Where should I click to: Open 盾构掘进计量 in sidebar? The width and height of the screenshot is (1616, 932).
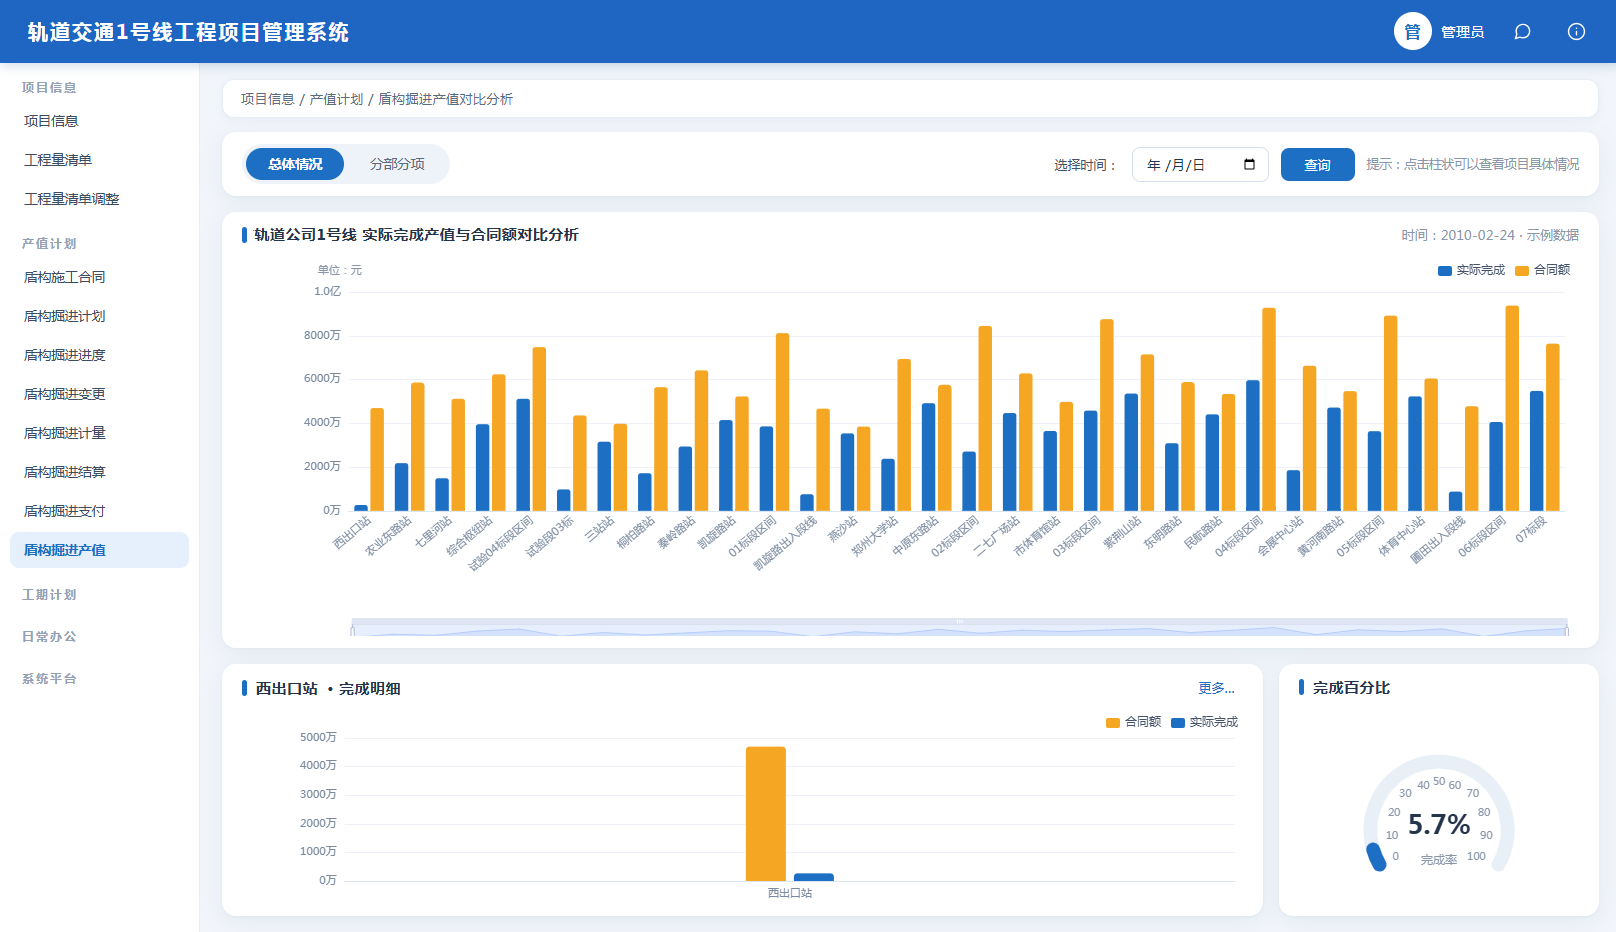point(99,433)
